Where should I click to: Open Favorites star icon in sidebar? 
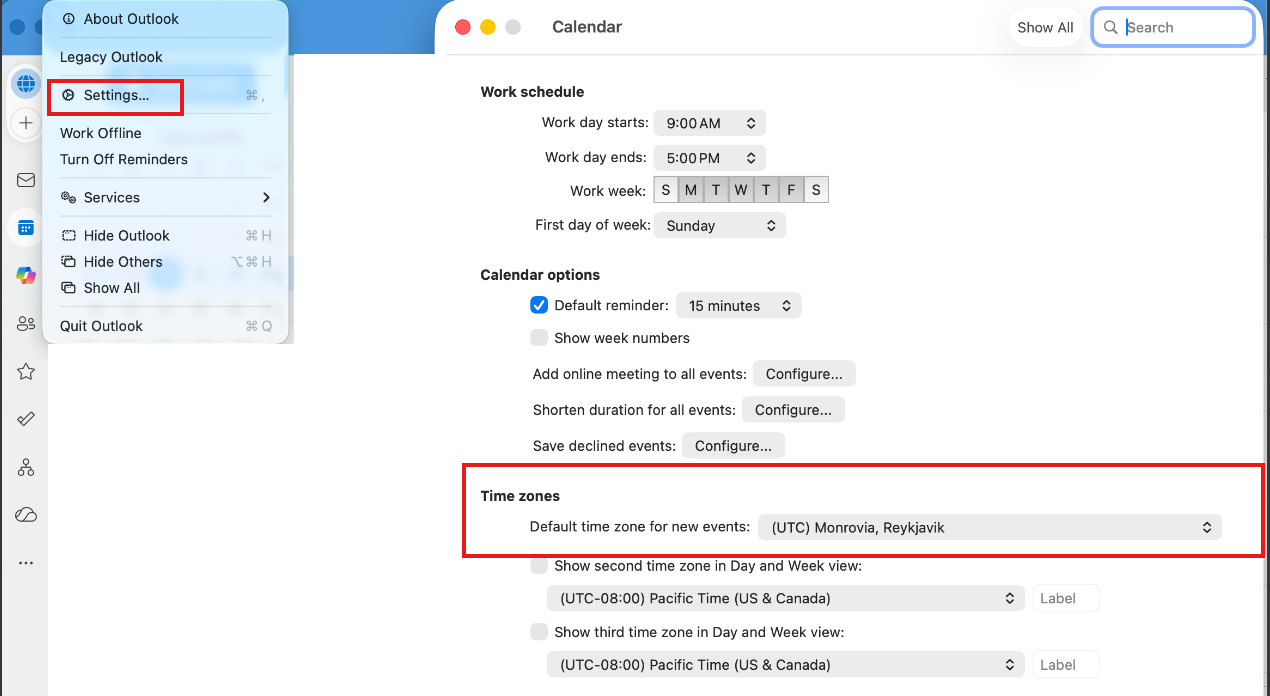click(26, 371)
